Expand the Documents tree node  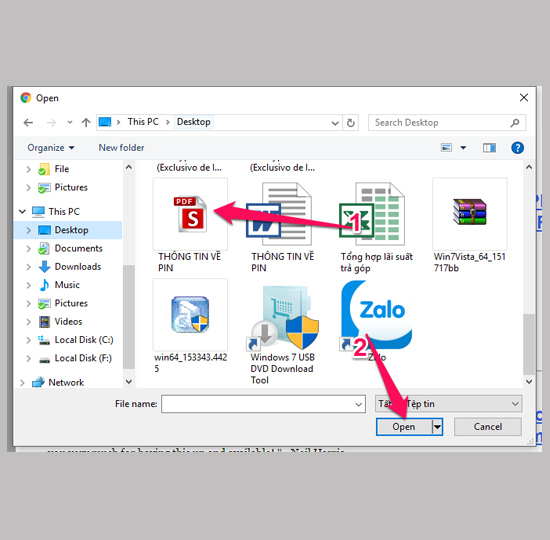click(x=28, y=248)
